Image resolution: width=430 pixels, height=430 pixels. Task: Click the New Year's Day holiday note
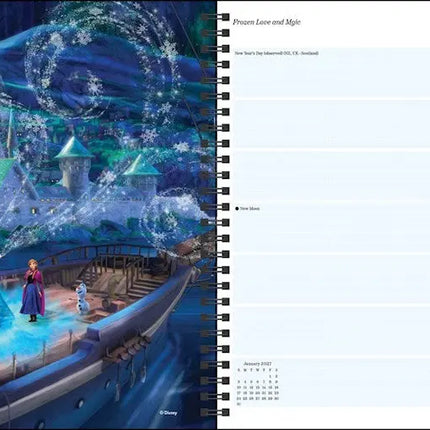tap(276, 53)
